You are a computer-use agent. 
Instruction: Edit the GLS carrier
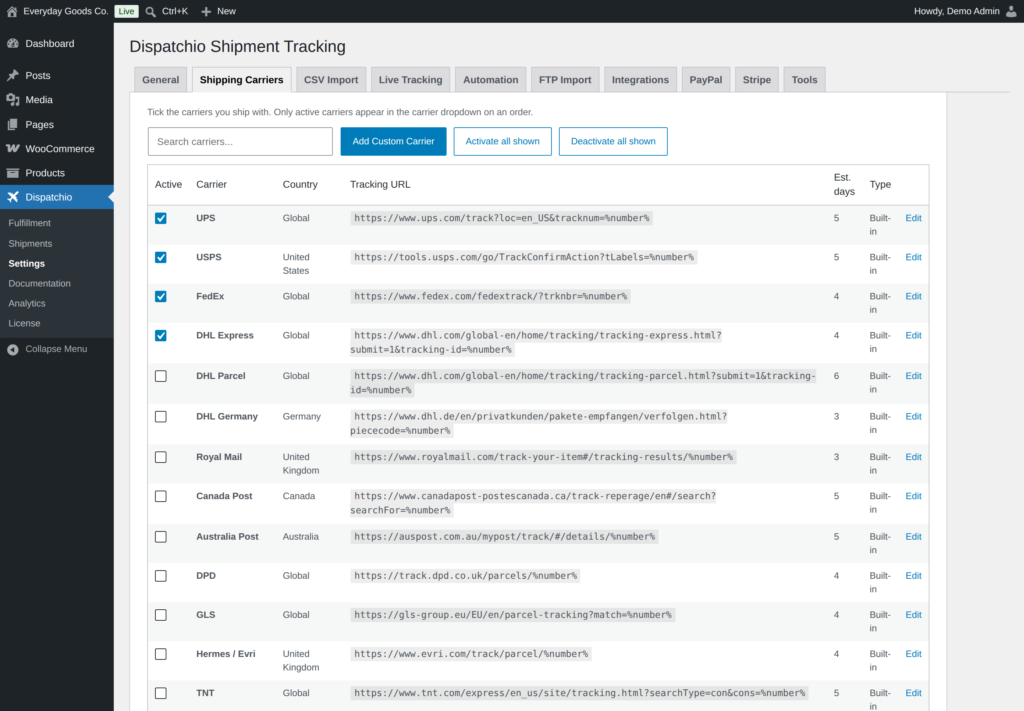pos(913,615)
